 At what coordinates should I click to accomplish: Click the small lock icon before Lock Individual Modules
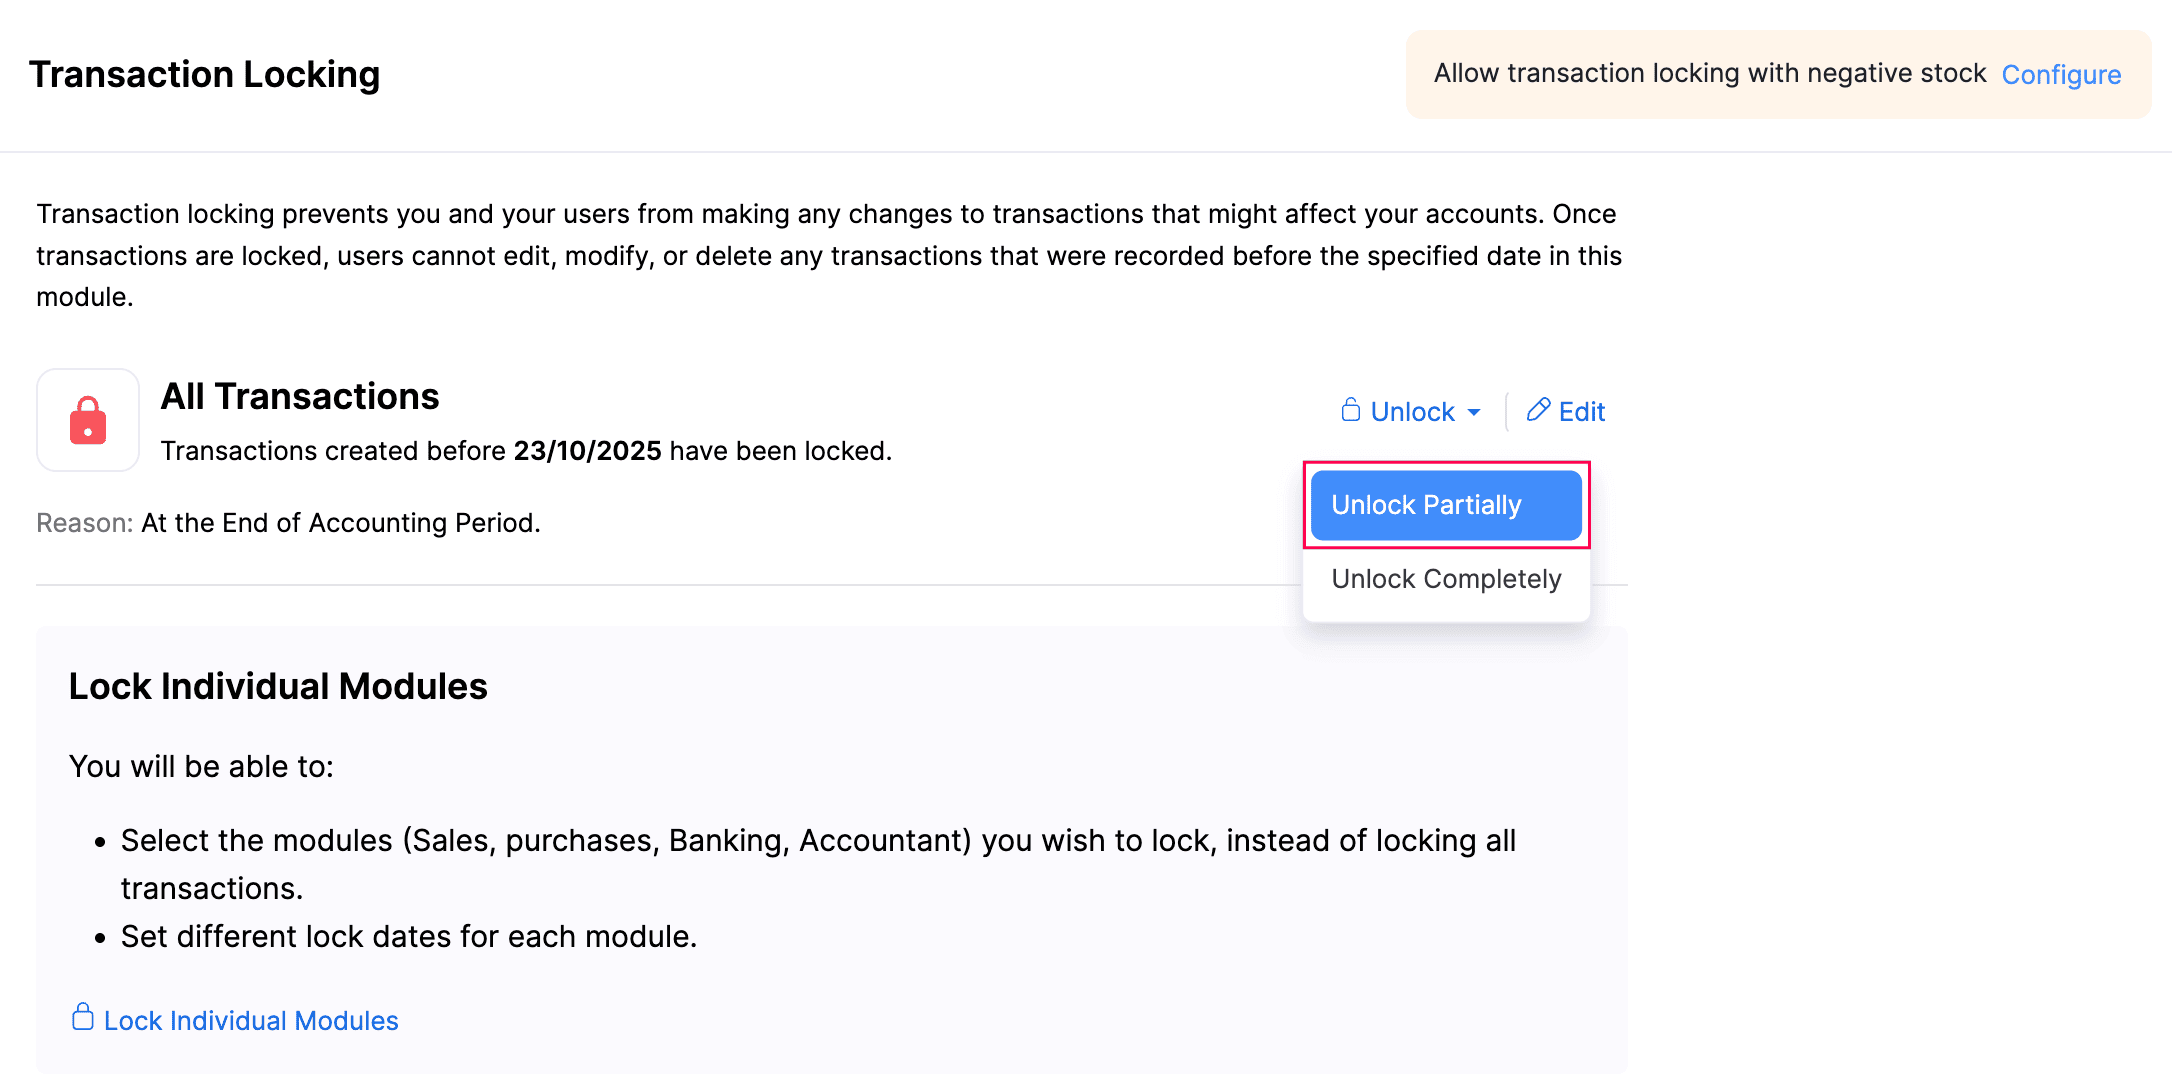point(83,1017)
